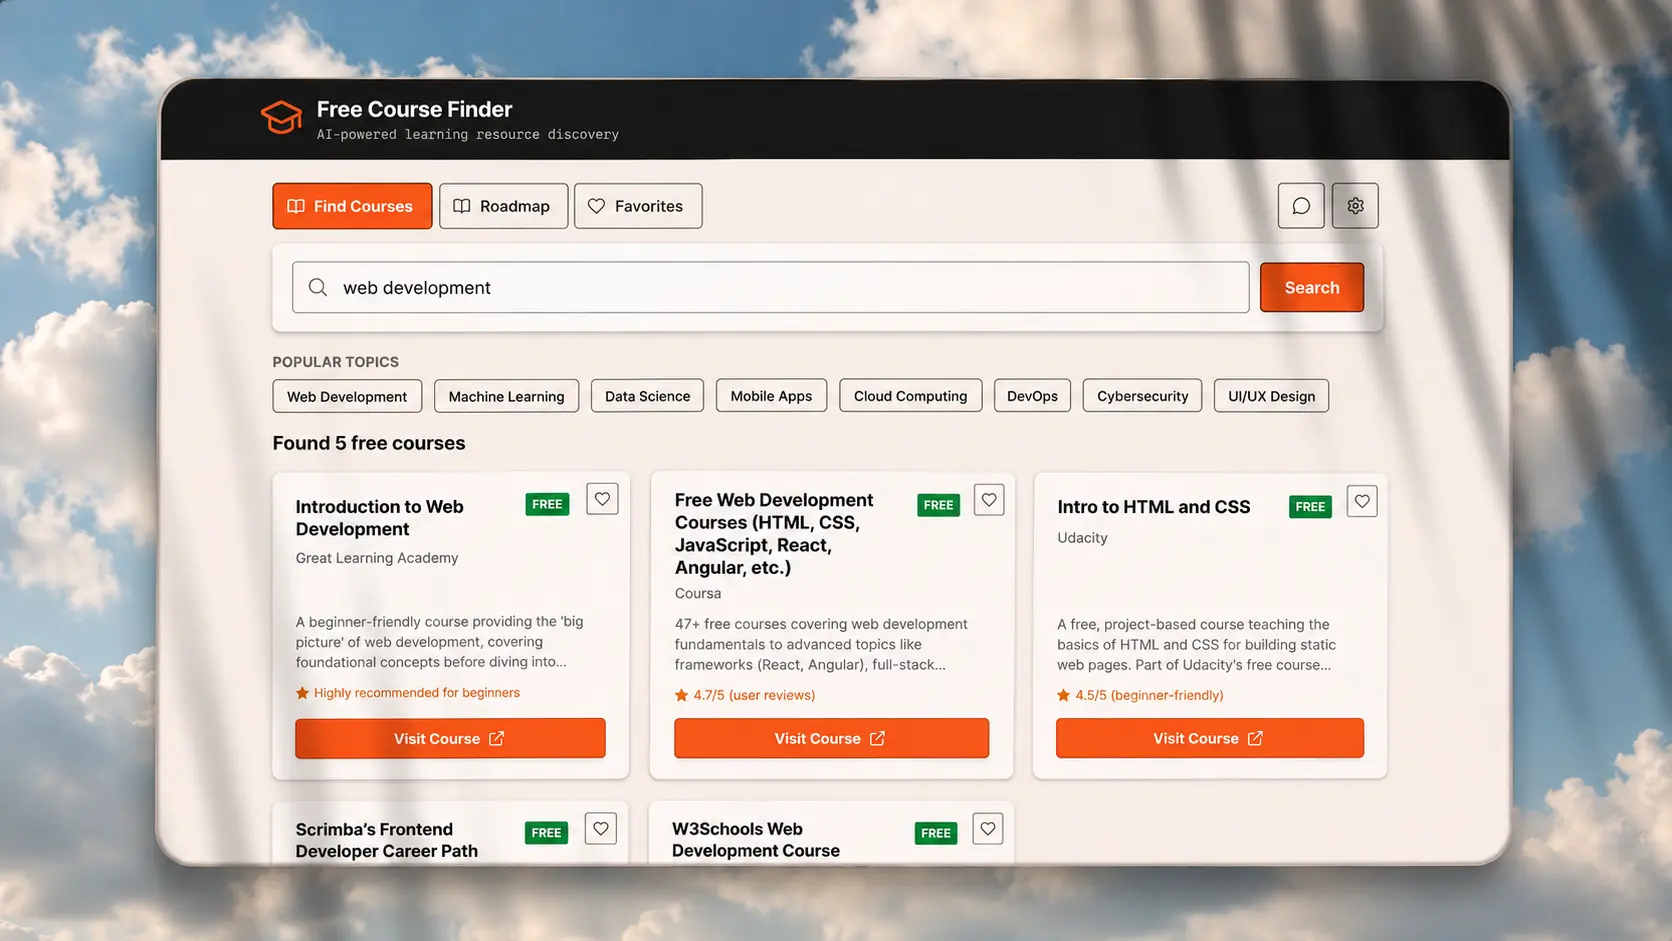Click FREE badge on Free Web Development Courses
This screenshot has width=1672, height=941.
click(x=938, y=505)
